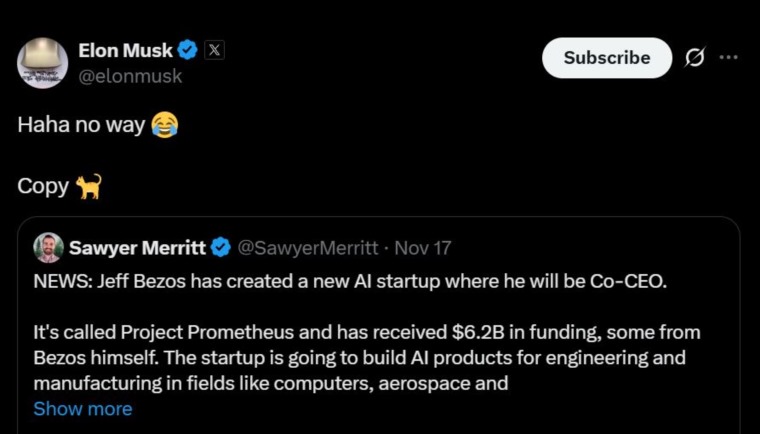Click the laughing crying emoji
Screen dimensions: 760x434
point(165,125)
